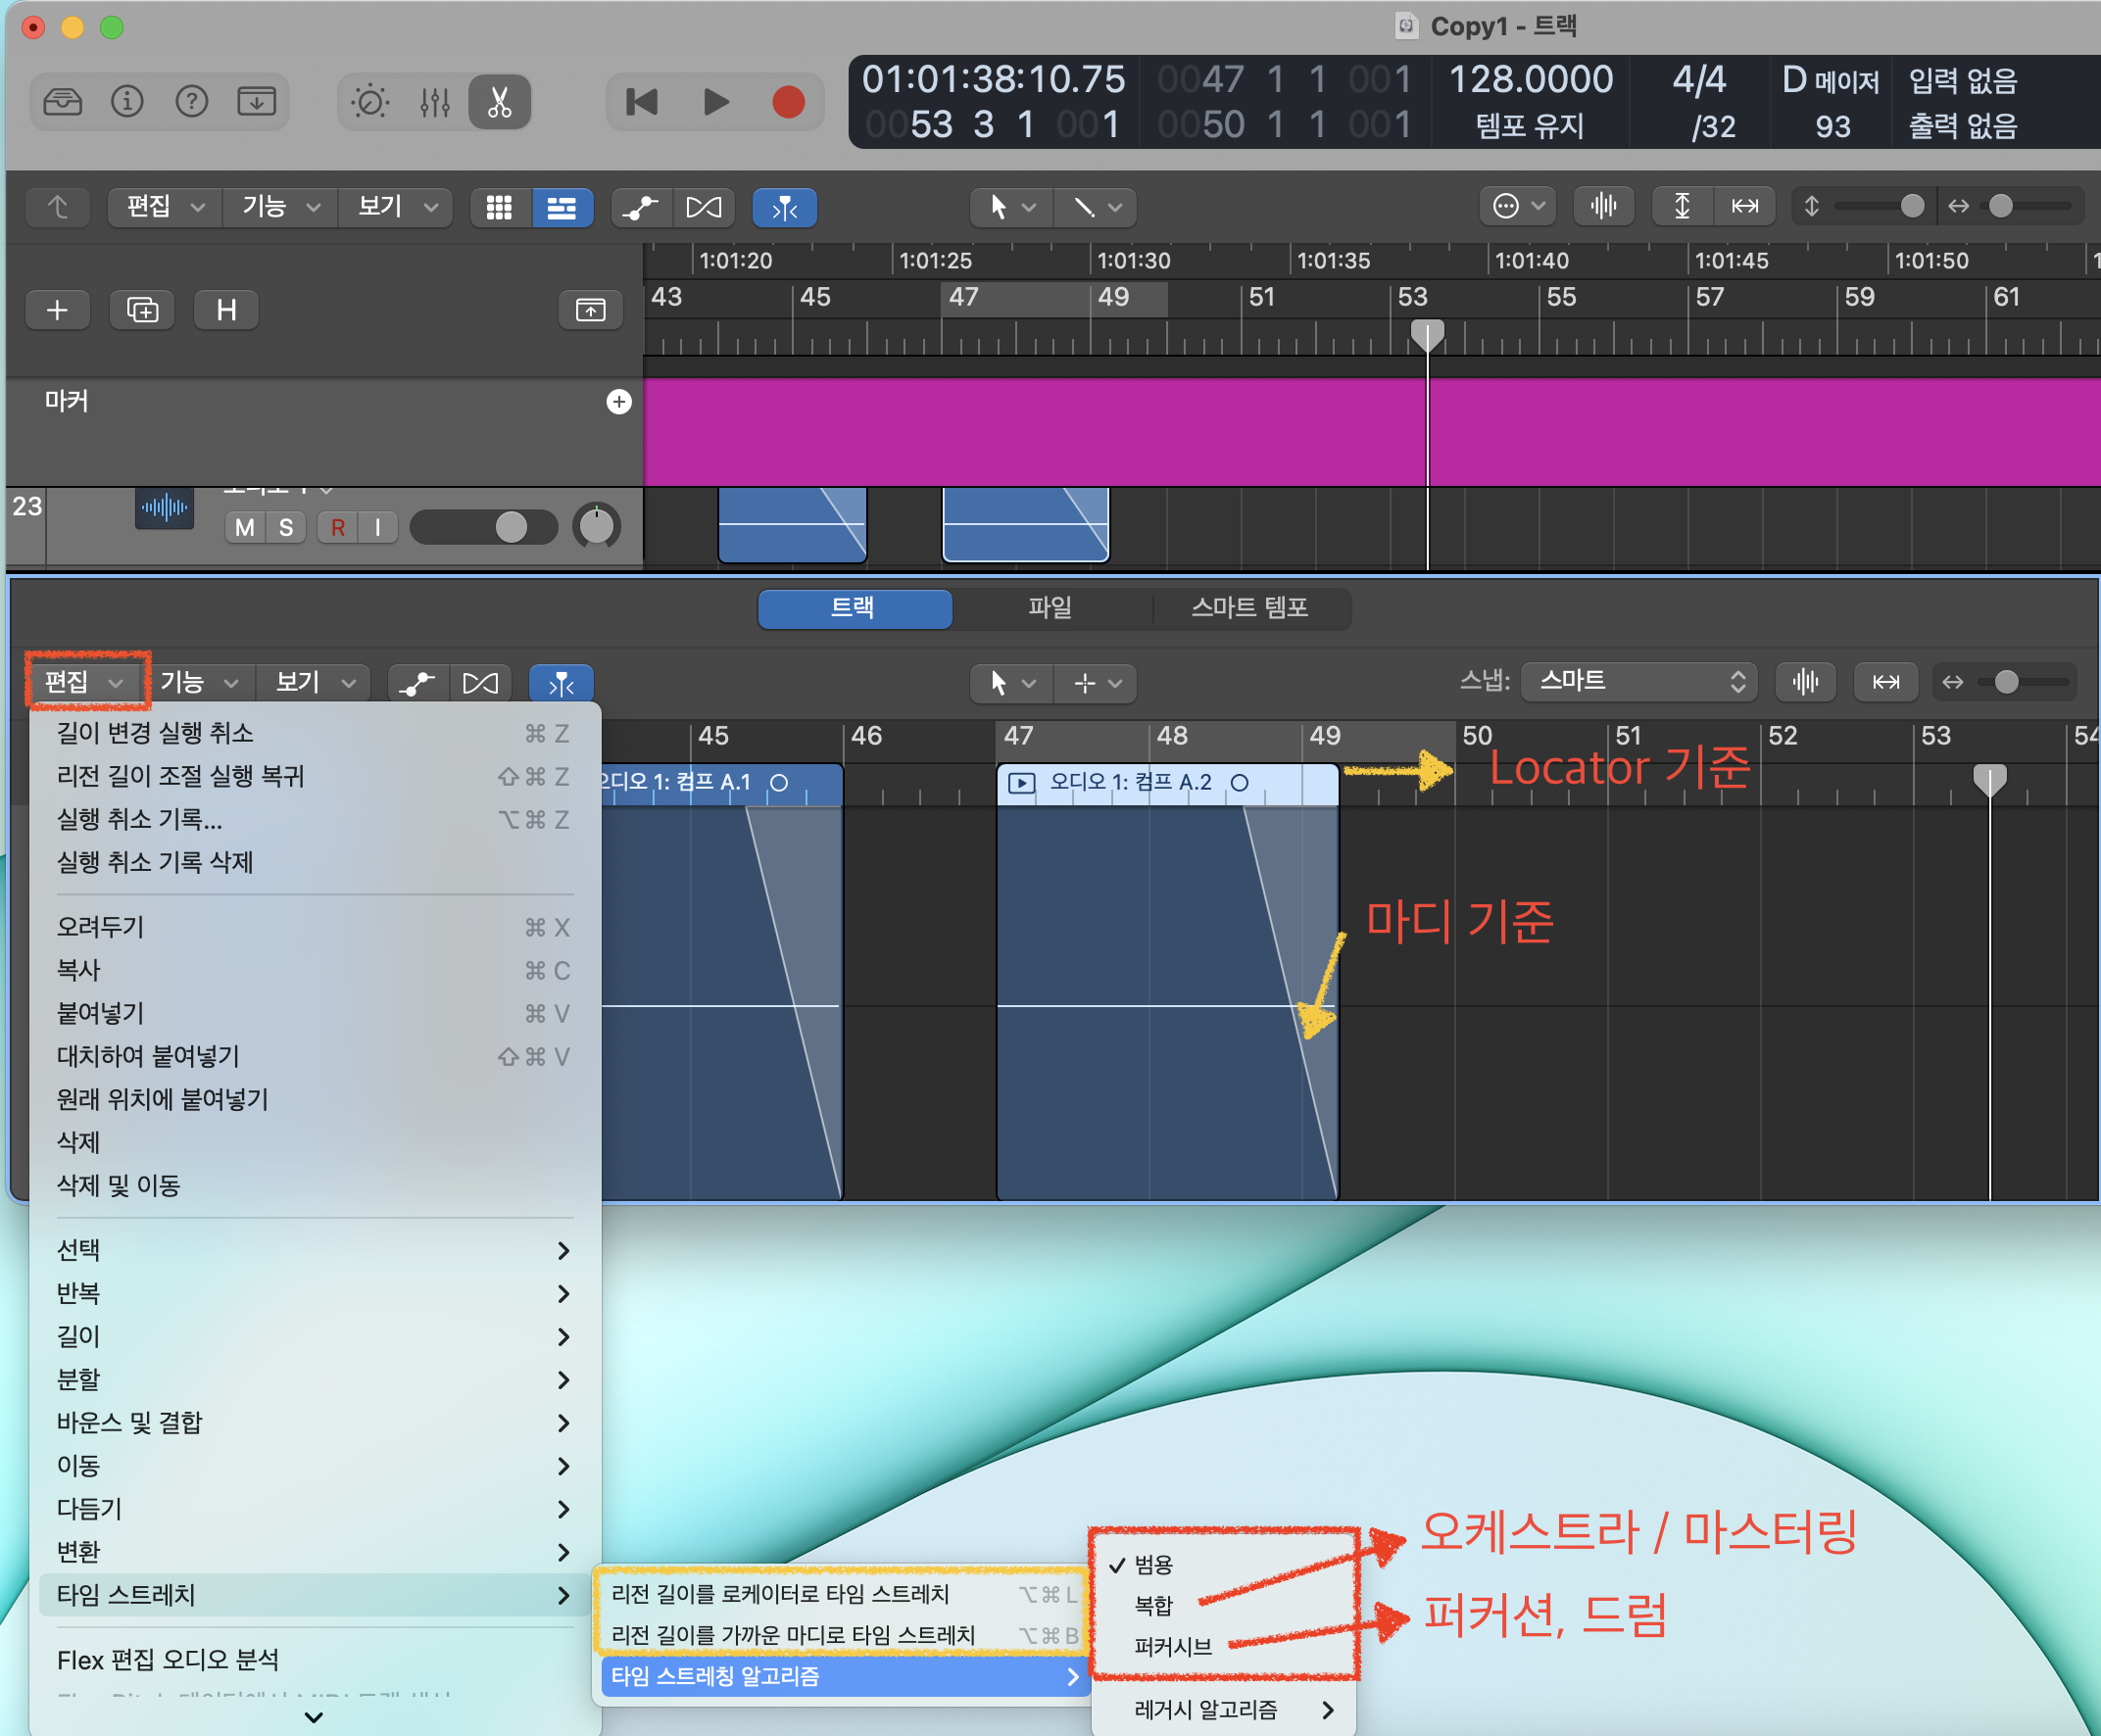This screenshot has height=1736, width=2101.
Task: Select 리전 길이를 가까운 마디로 타임 스트레치
Action: 792,1635
